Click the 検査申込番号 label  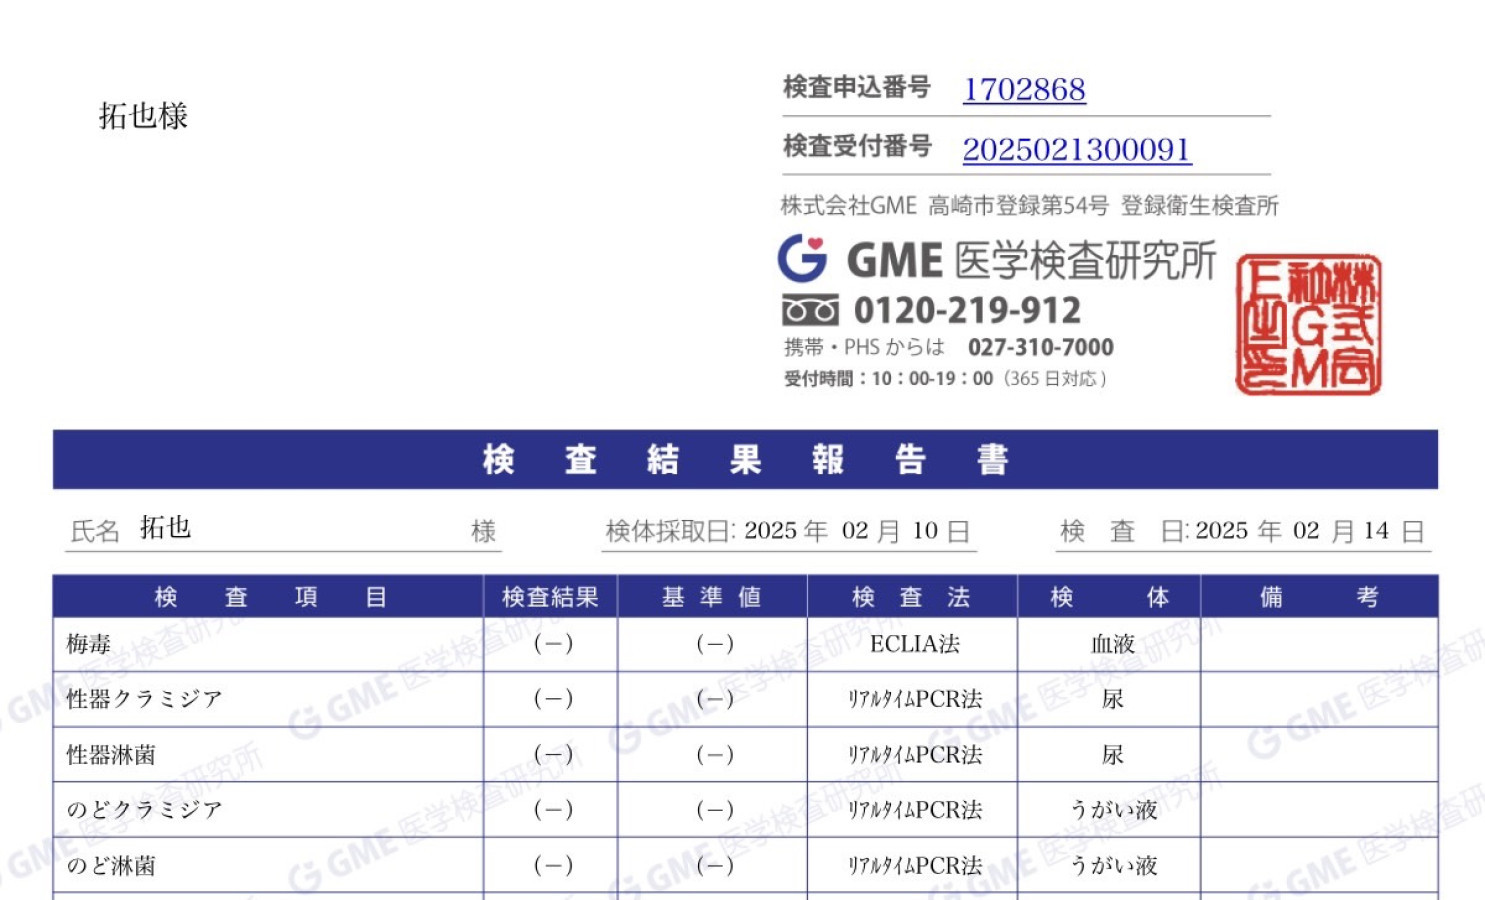click(x=856, y=88)
